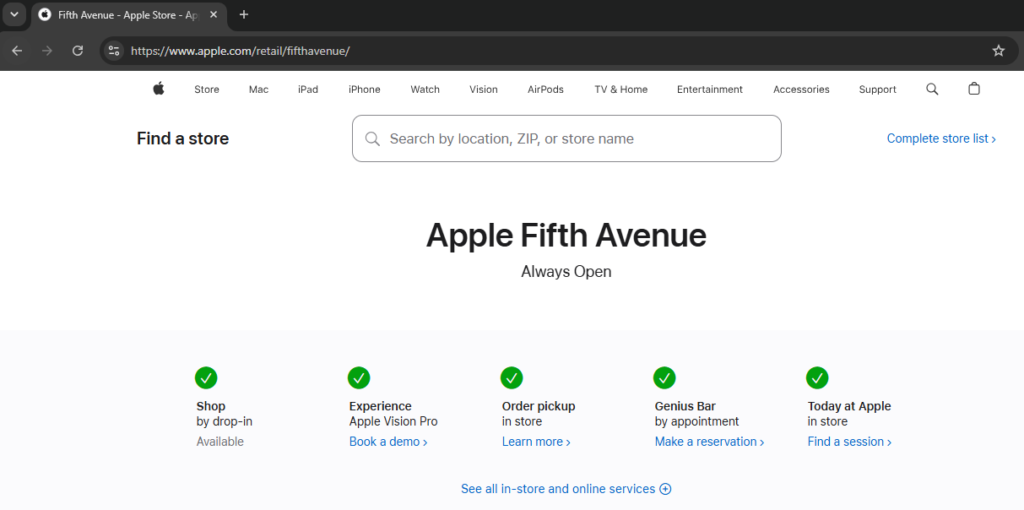
Task: Click the green checkmark above Genius Bar
Action: (x=664, y=377)
